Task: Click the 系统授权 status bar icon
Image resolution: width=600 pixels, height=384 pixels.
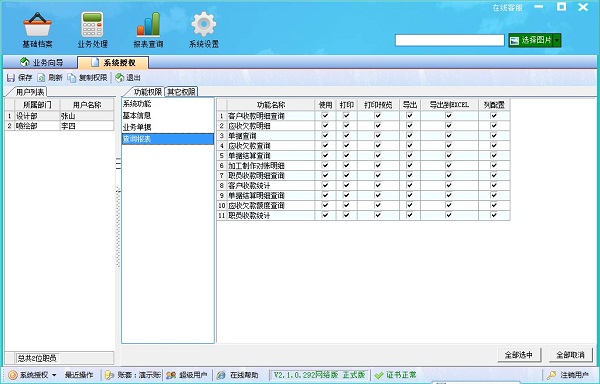Action: click(13, 375)
